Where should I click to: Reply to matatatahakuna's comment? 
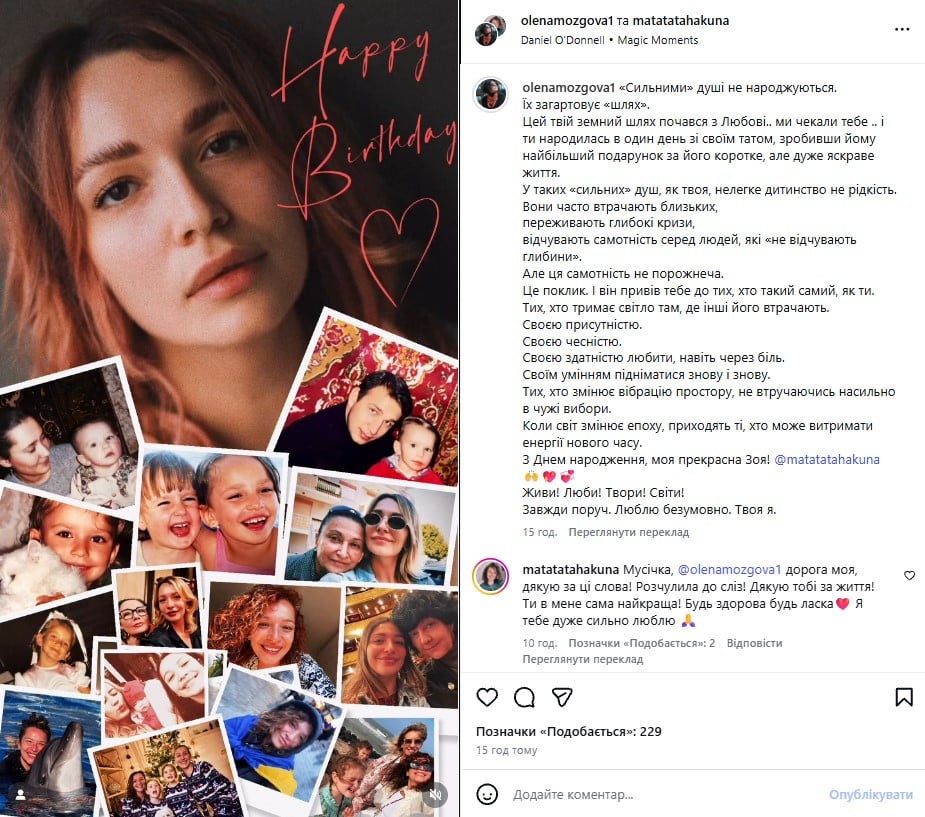754,643
